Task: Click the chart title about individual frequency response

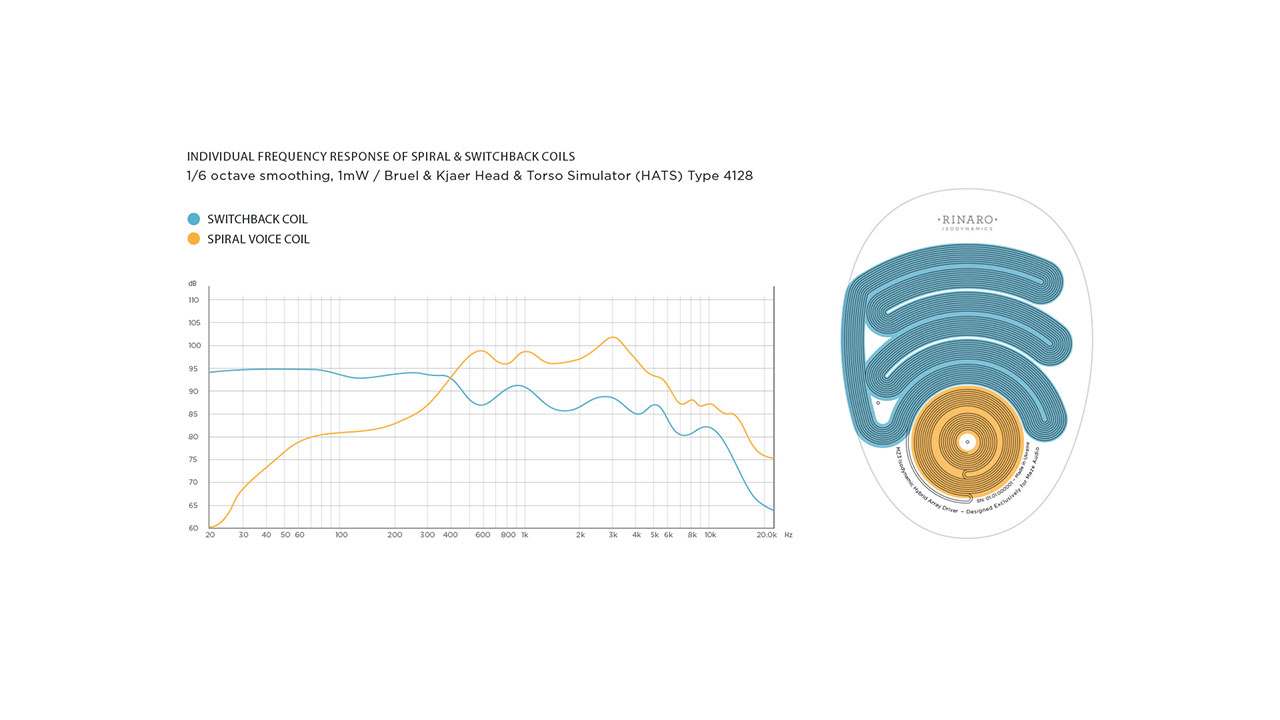Action: [381, 157]
